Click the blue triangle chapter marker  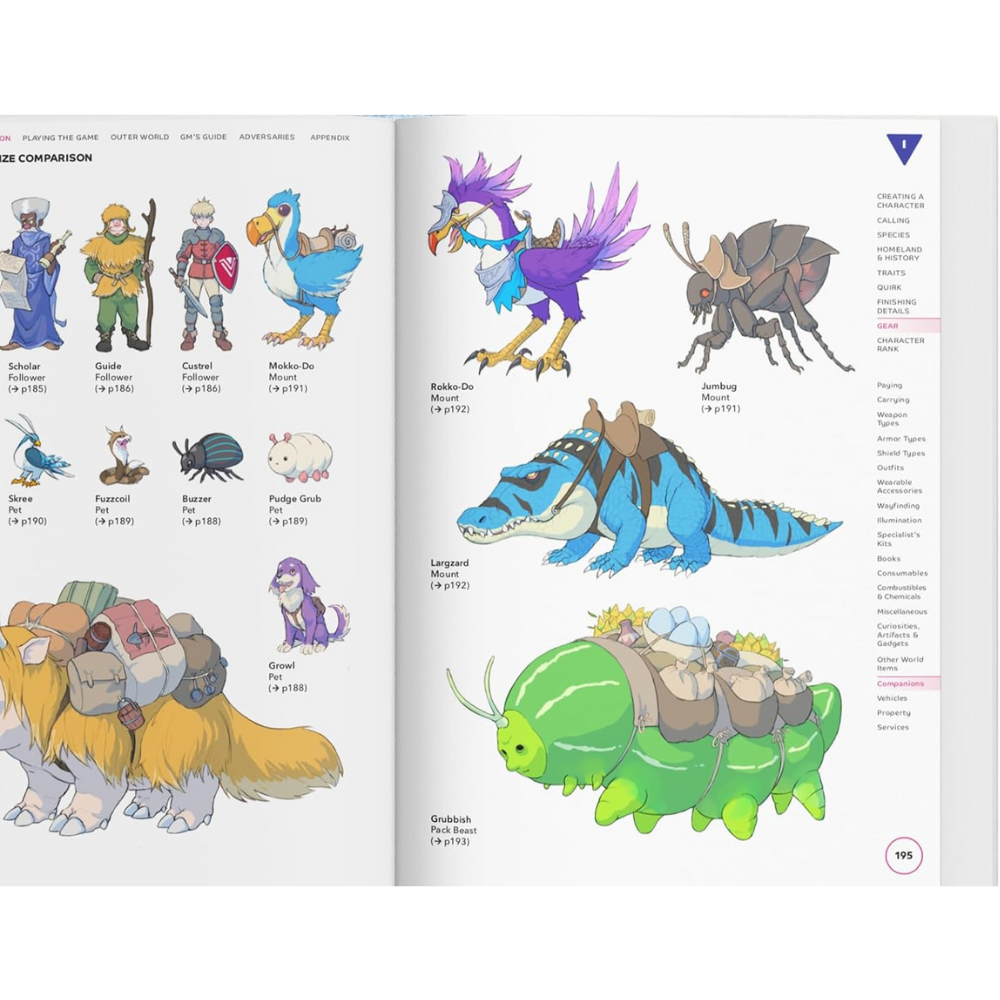click(x=904, y=149)
